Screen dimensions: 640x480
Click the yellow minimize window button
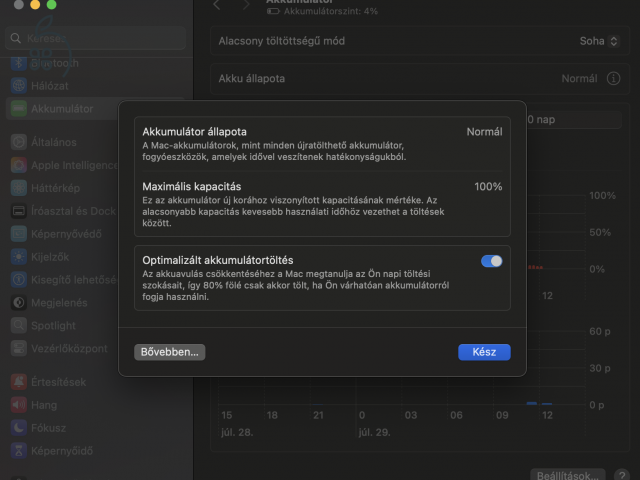(35, 4)
